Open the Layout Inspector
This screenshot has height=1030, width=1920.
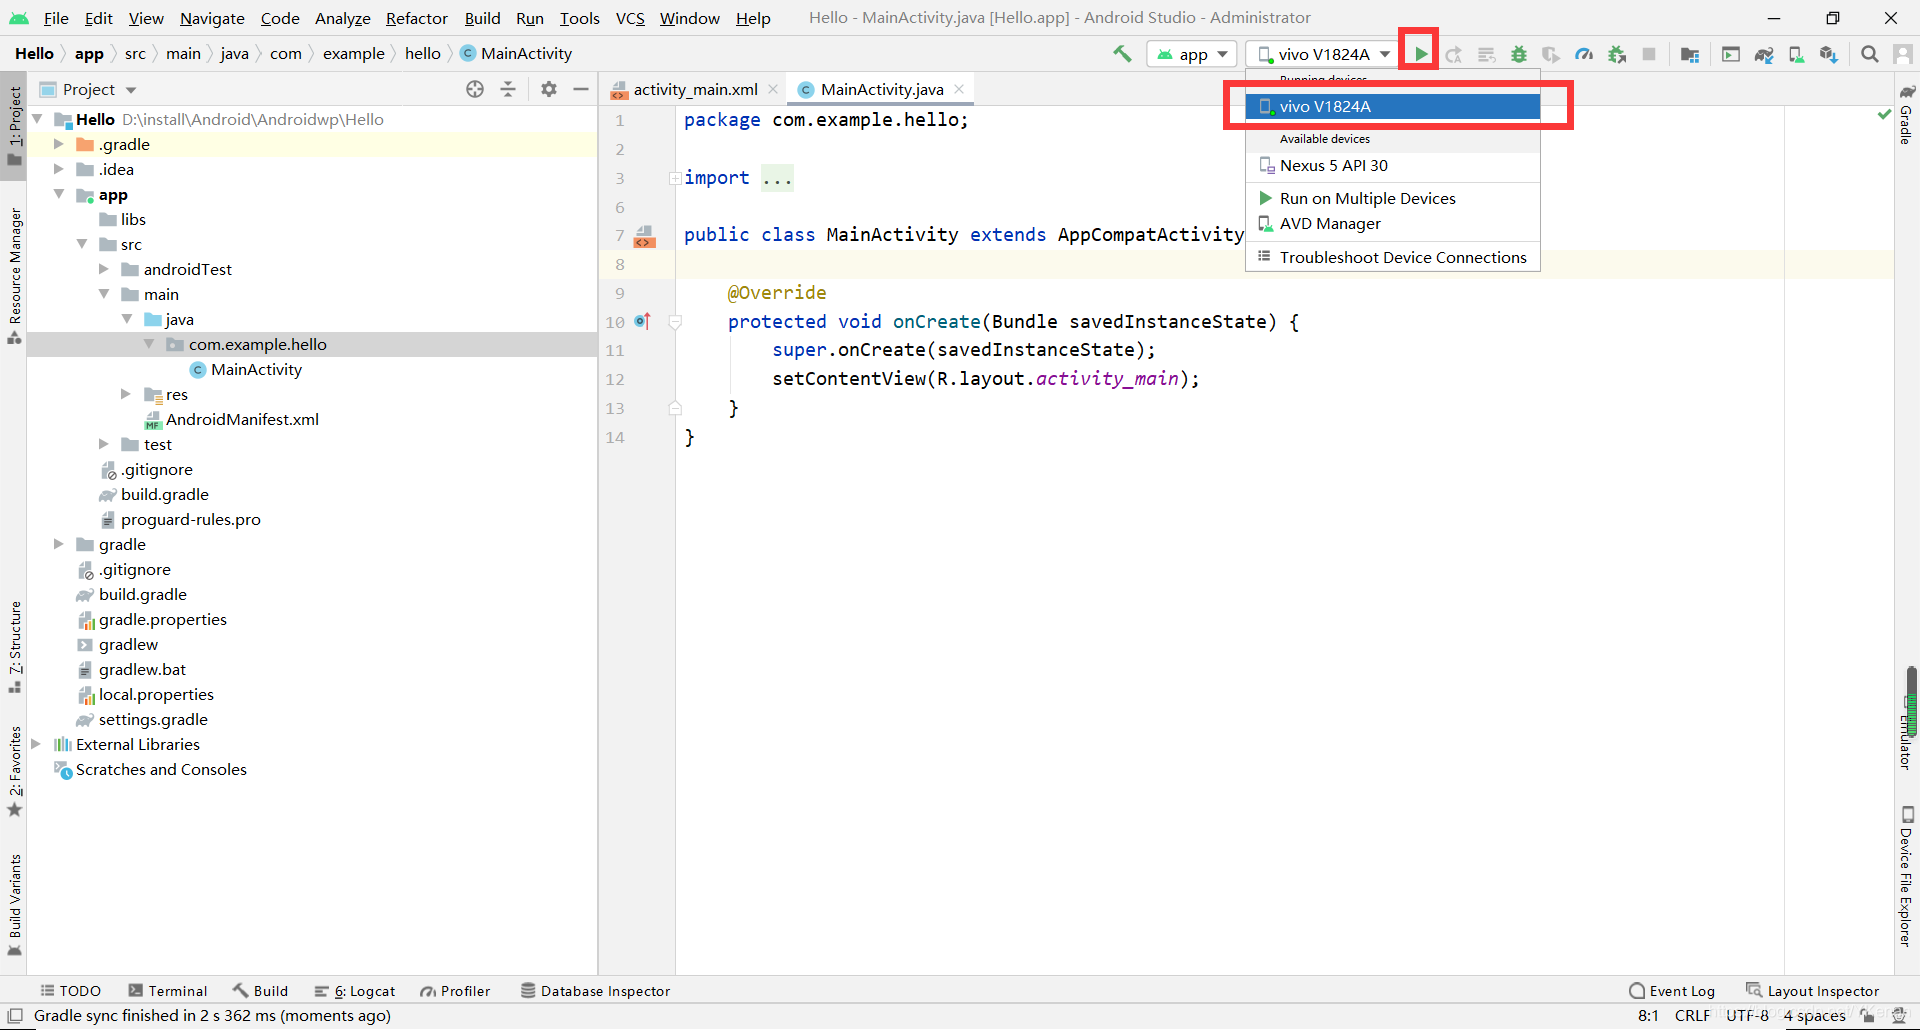point(1813,991)
